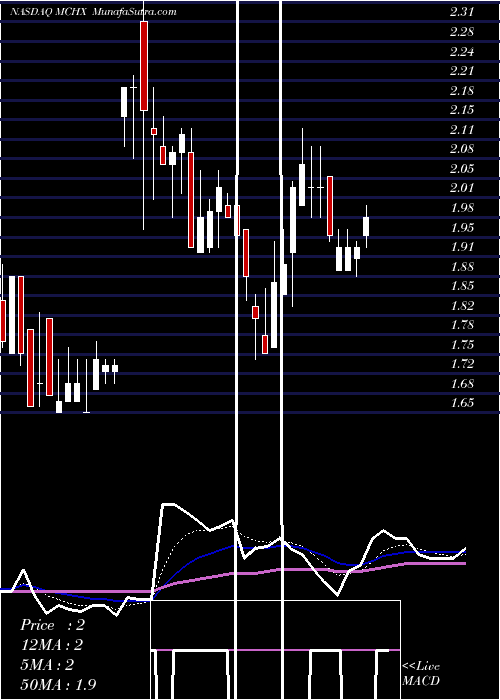The image size is (500, 700).
Task: Click the last white candlestick near 1.95
Action: tap(366, 226)
